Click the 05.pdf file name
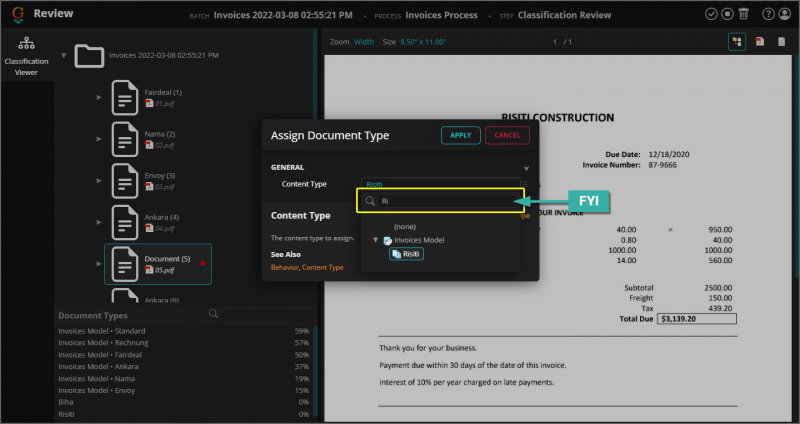 (165, 270)
